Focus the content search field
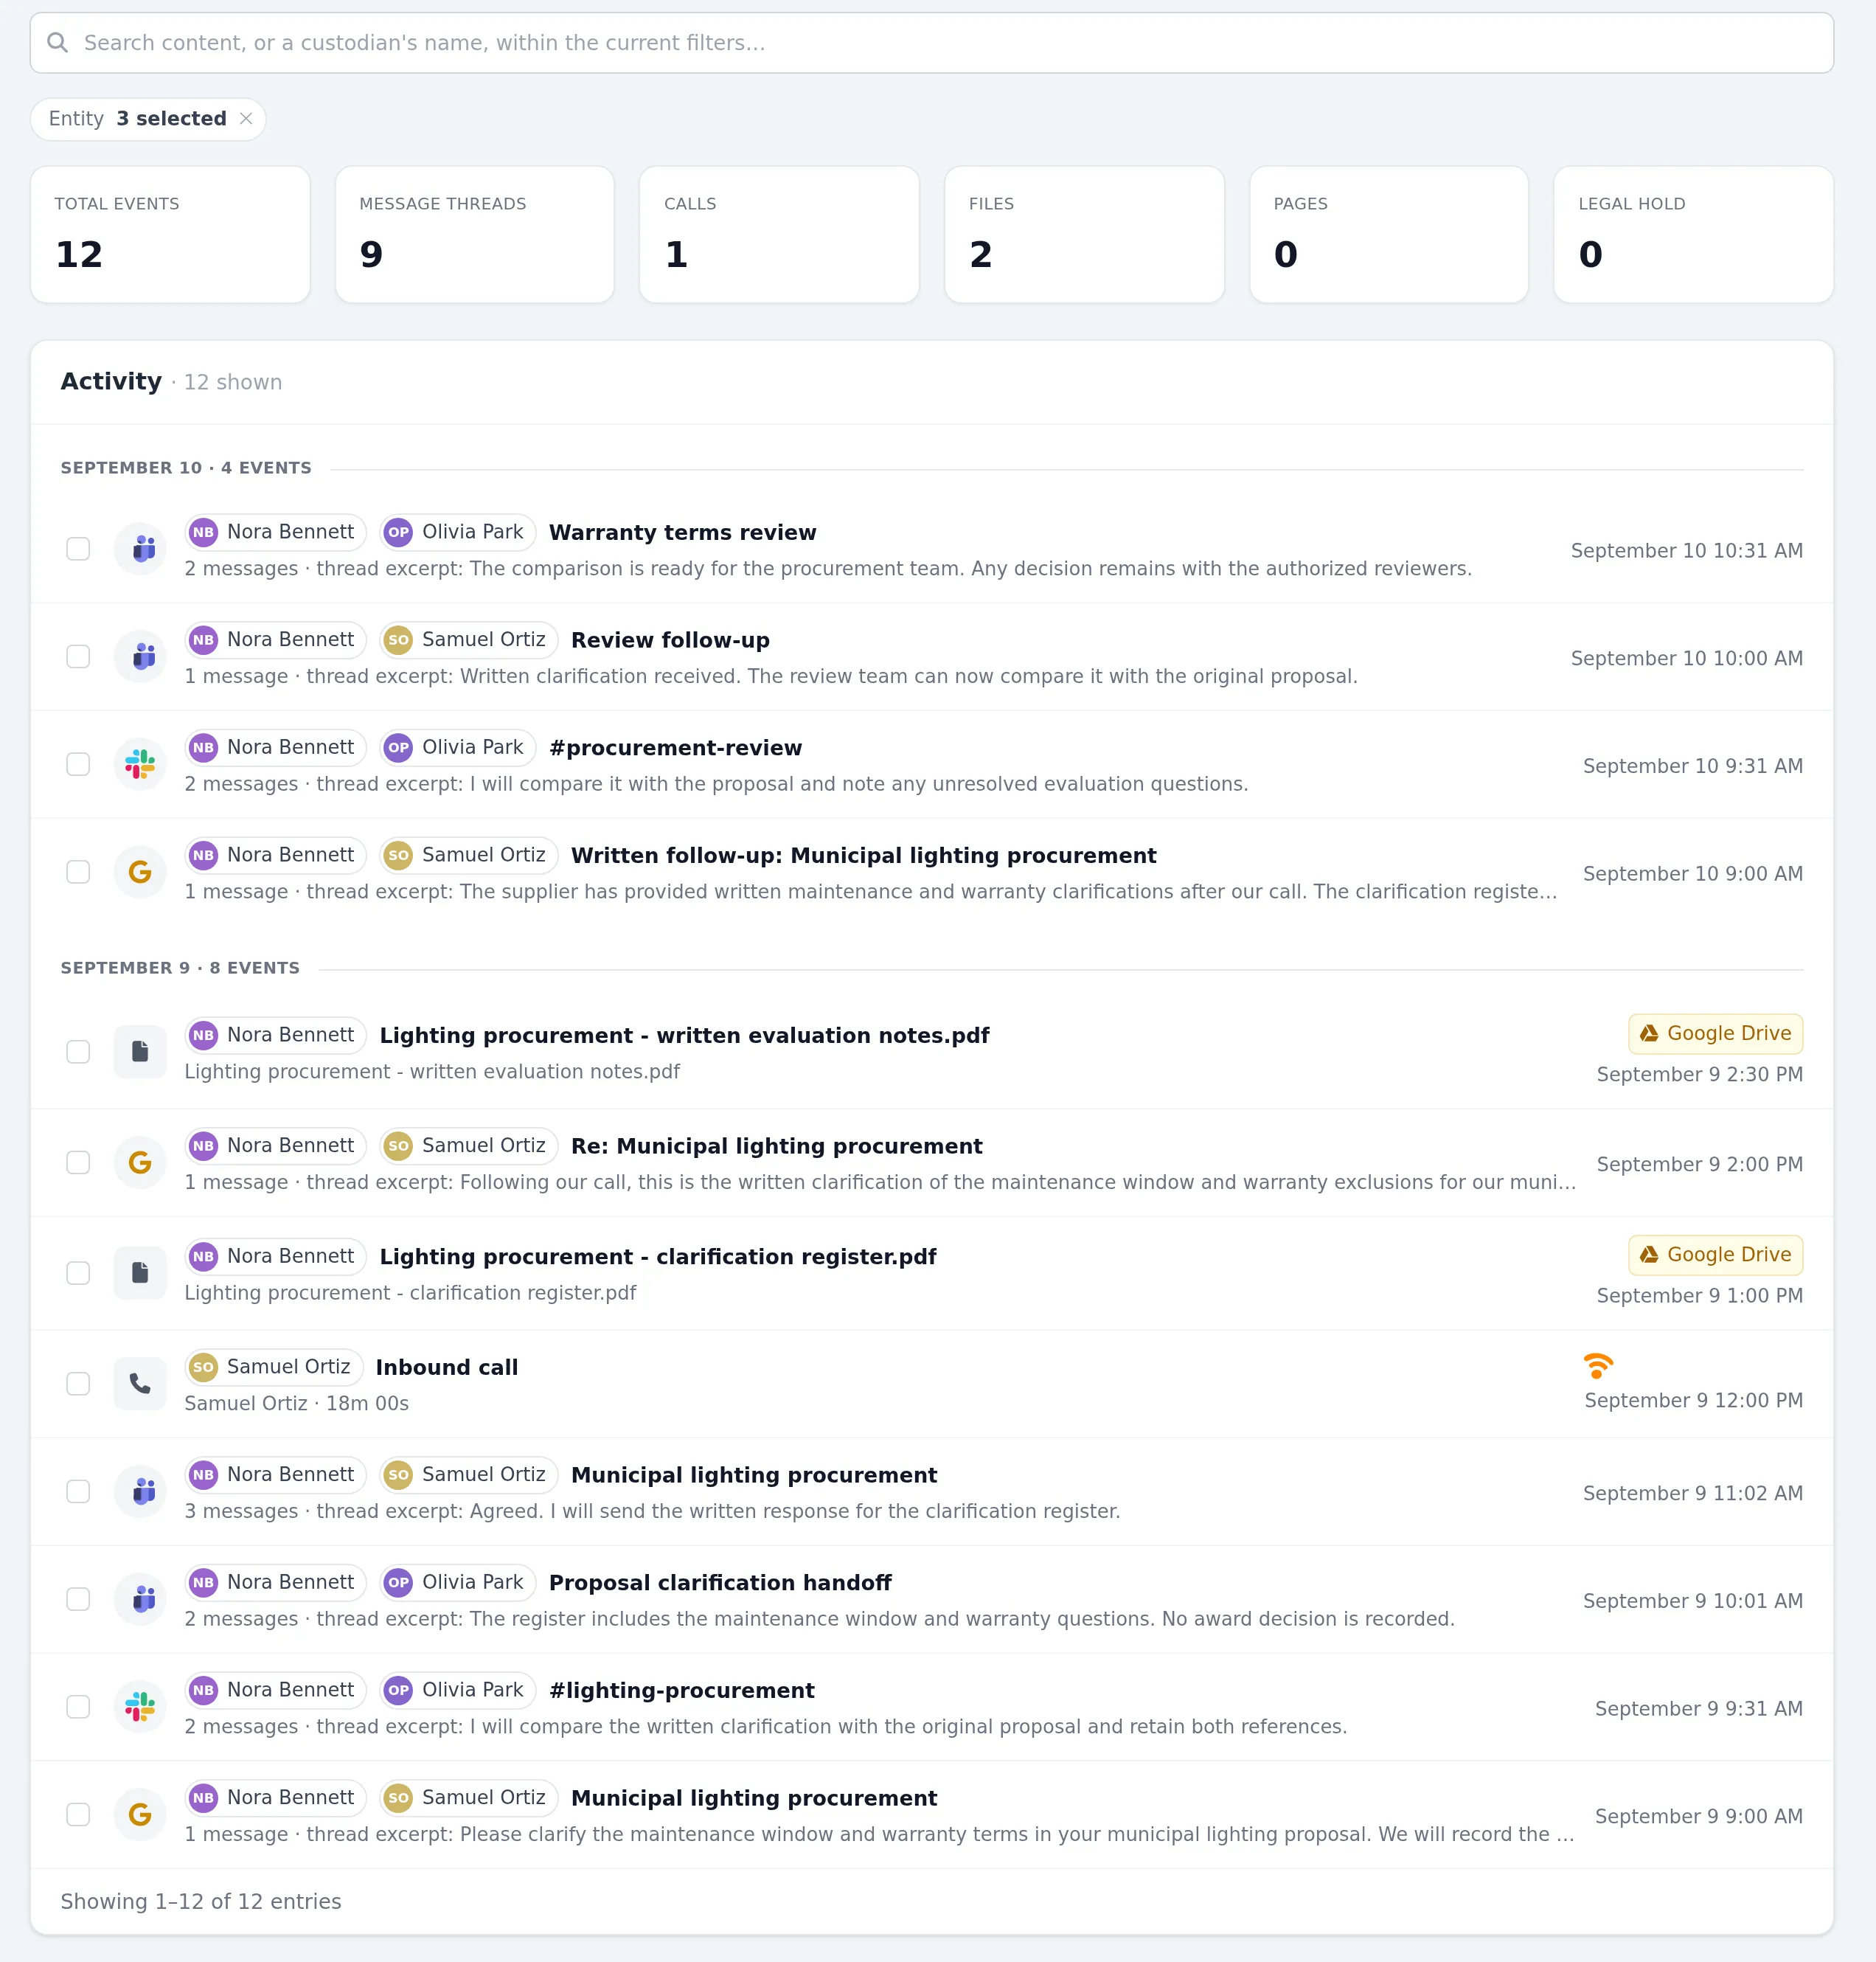The image size is (1876, 1962). 932,43
